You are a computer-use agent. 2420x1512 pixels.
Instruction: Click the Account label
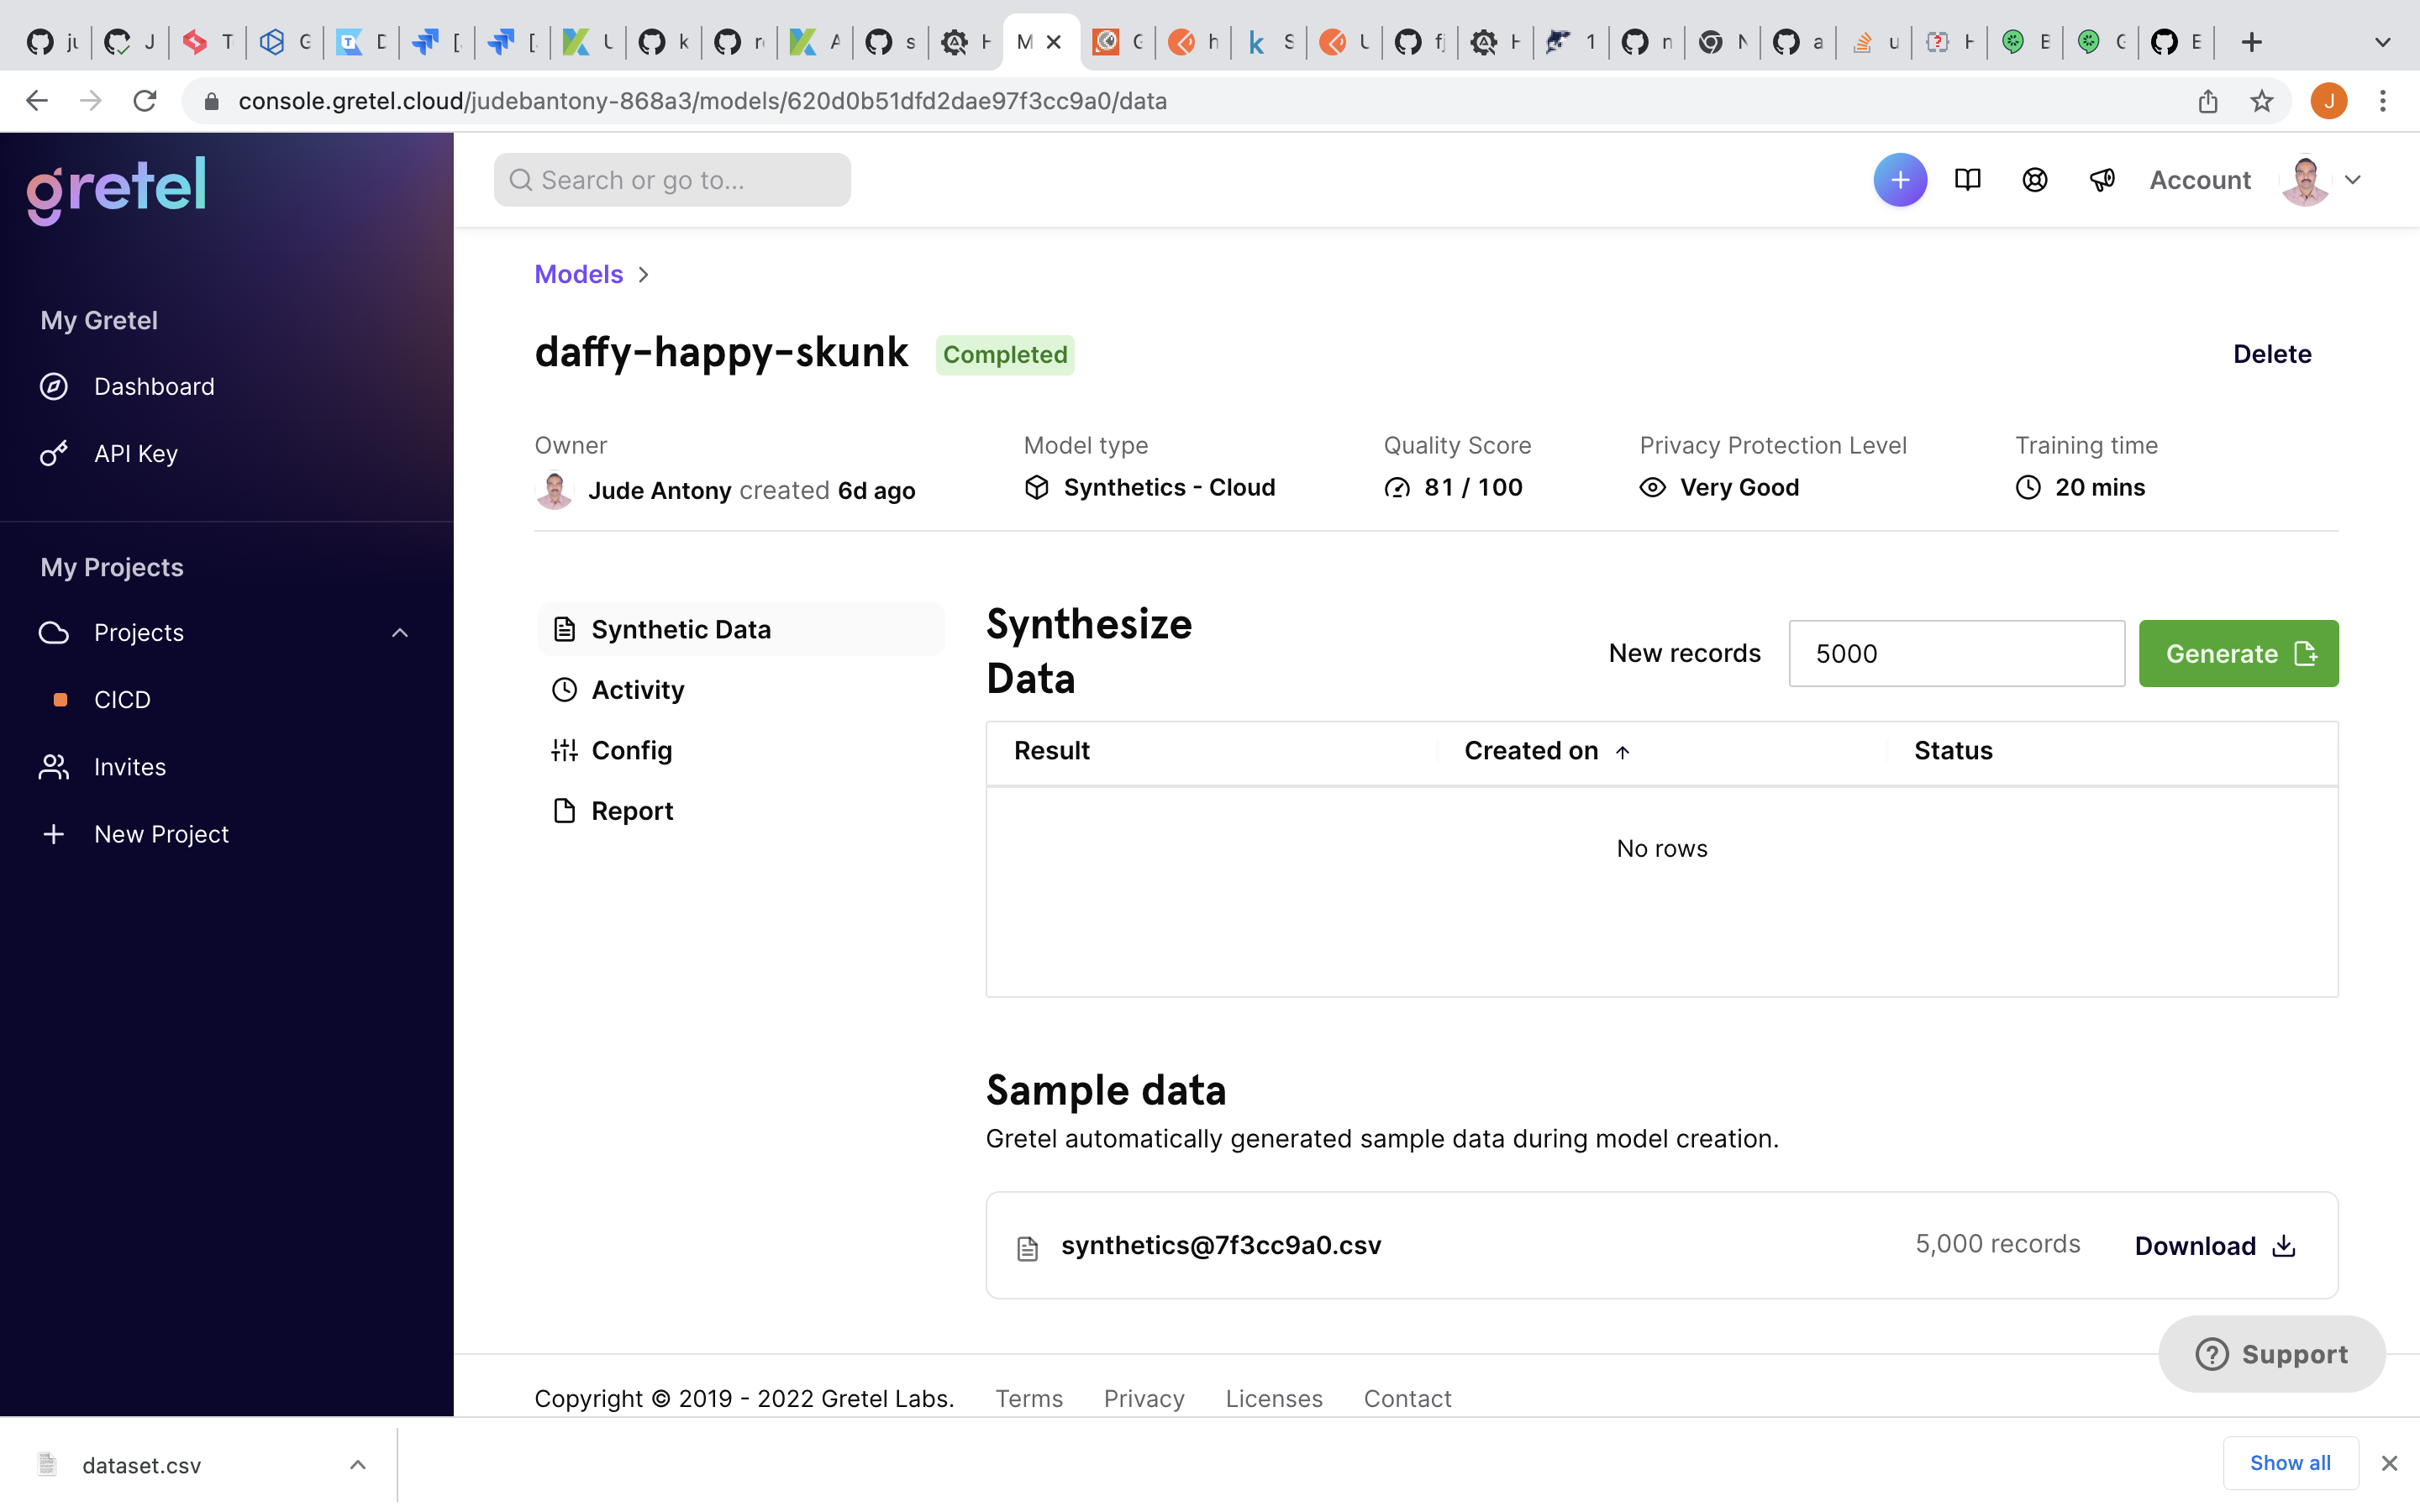point(2200,180)
